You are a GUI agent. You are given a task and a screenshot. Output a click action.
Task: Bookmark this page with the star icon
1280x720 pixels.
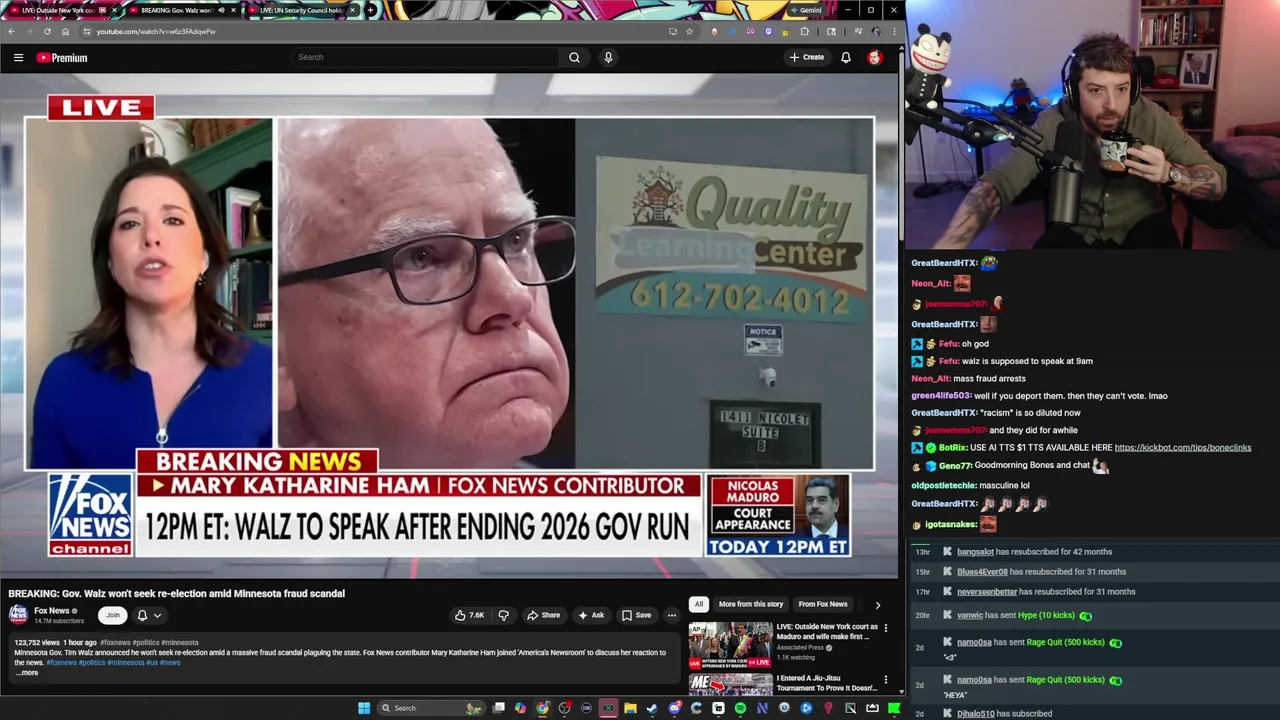[x=689, y=31]
